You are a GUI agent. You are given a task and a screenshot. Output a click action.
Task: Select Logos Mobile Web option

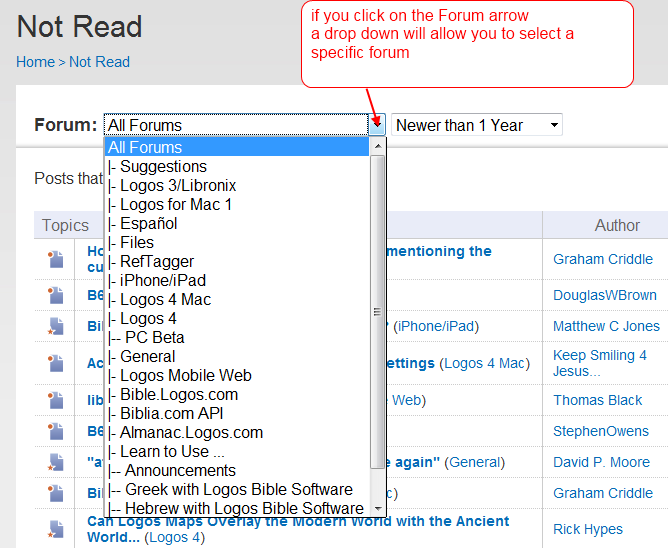click(237, 375)
